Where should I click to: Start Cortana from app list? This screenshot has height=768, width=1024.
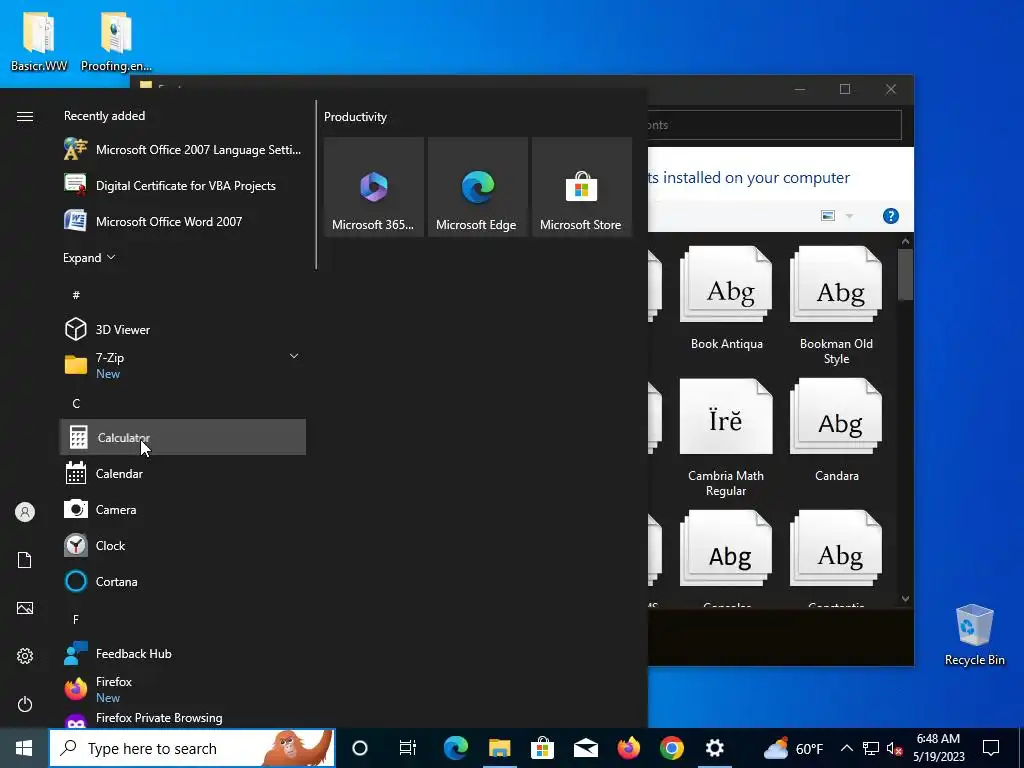tap(183, 581)
